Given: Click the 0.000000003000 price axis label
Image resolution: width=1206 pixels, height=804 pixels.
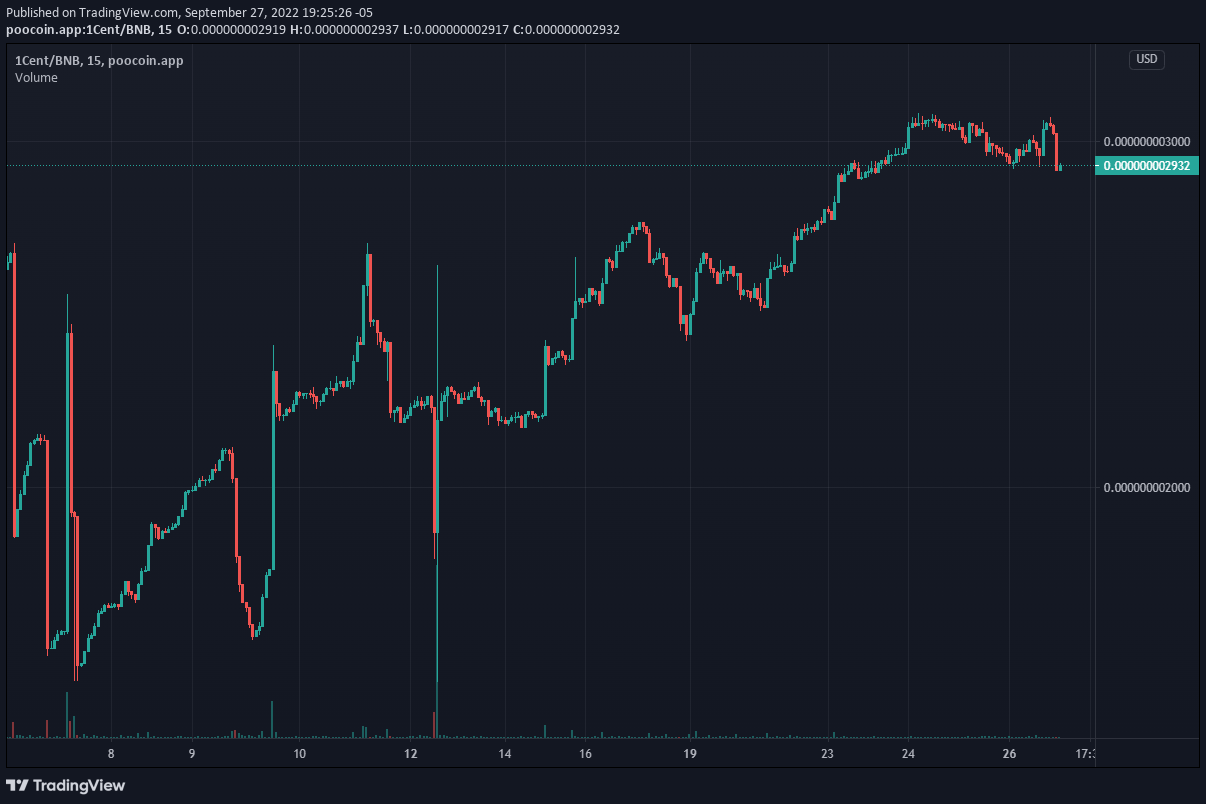Looking at the screenshot, I should pos(1146,141).
